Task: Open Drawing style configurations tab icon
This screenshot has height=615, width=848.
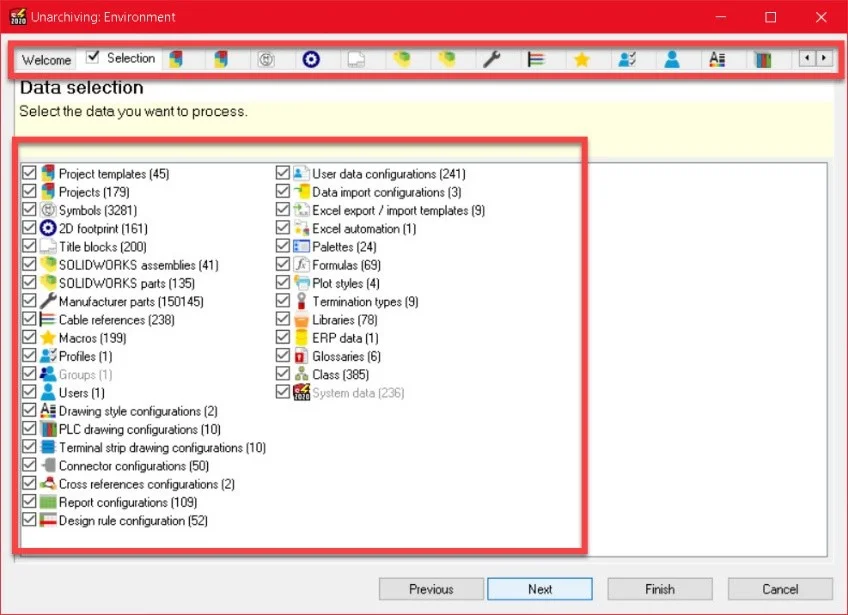Action: pos(716,60)
